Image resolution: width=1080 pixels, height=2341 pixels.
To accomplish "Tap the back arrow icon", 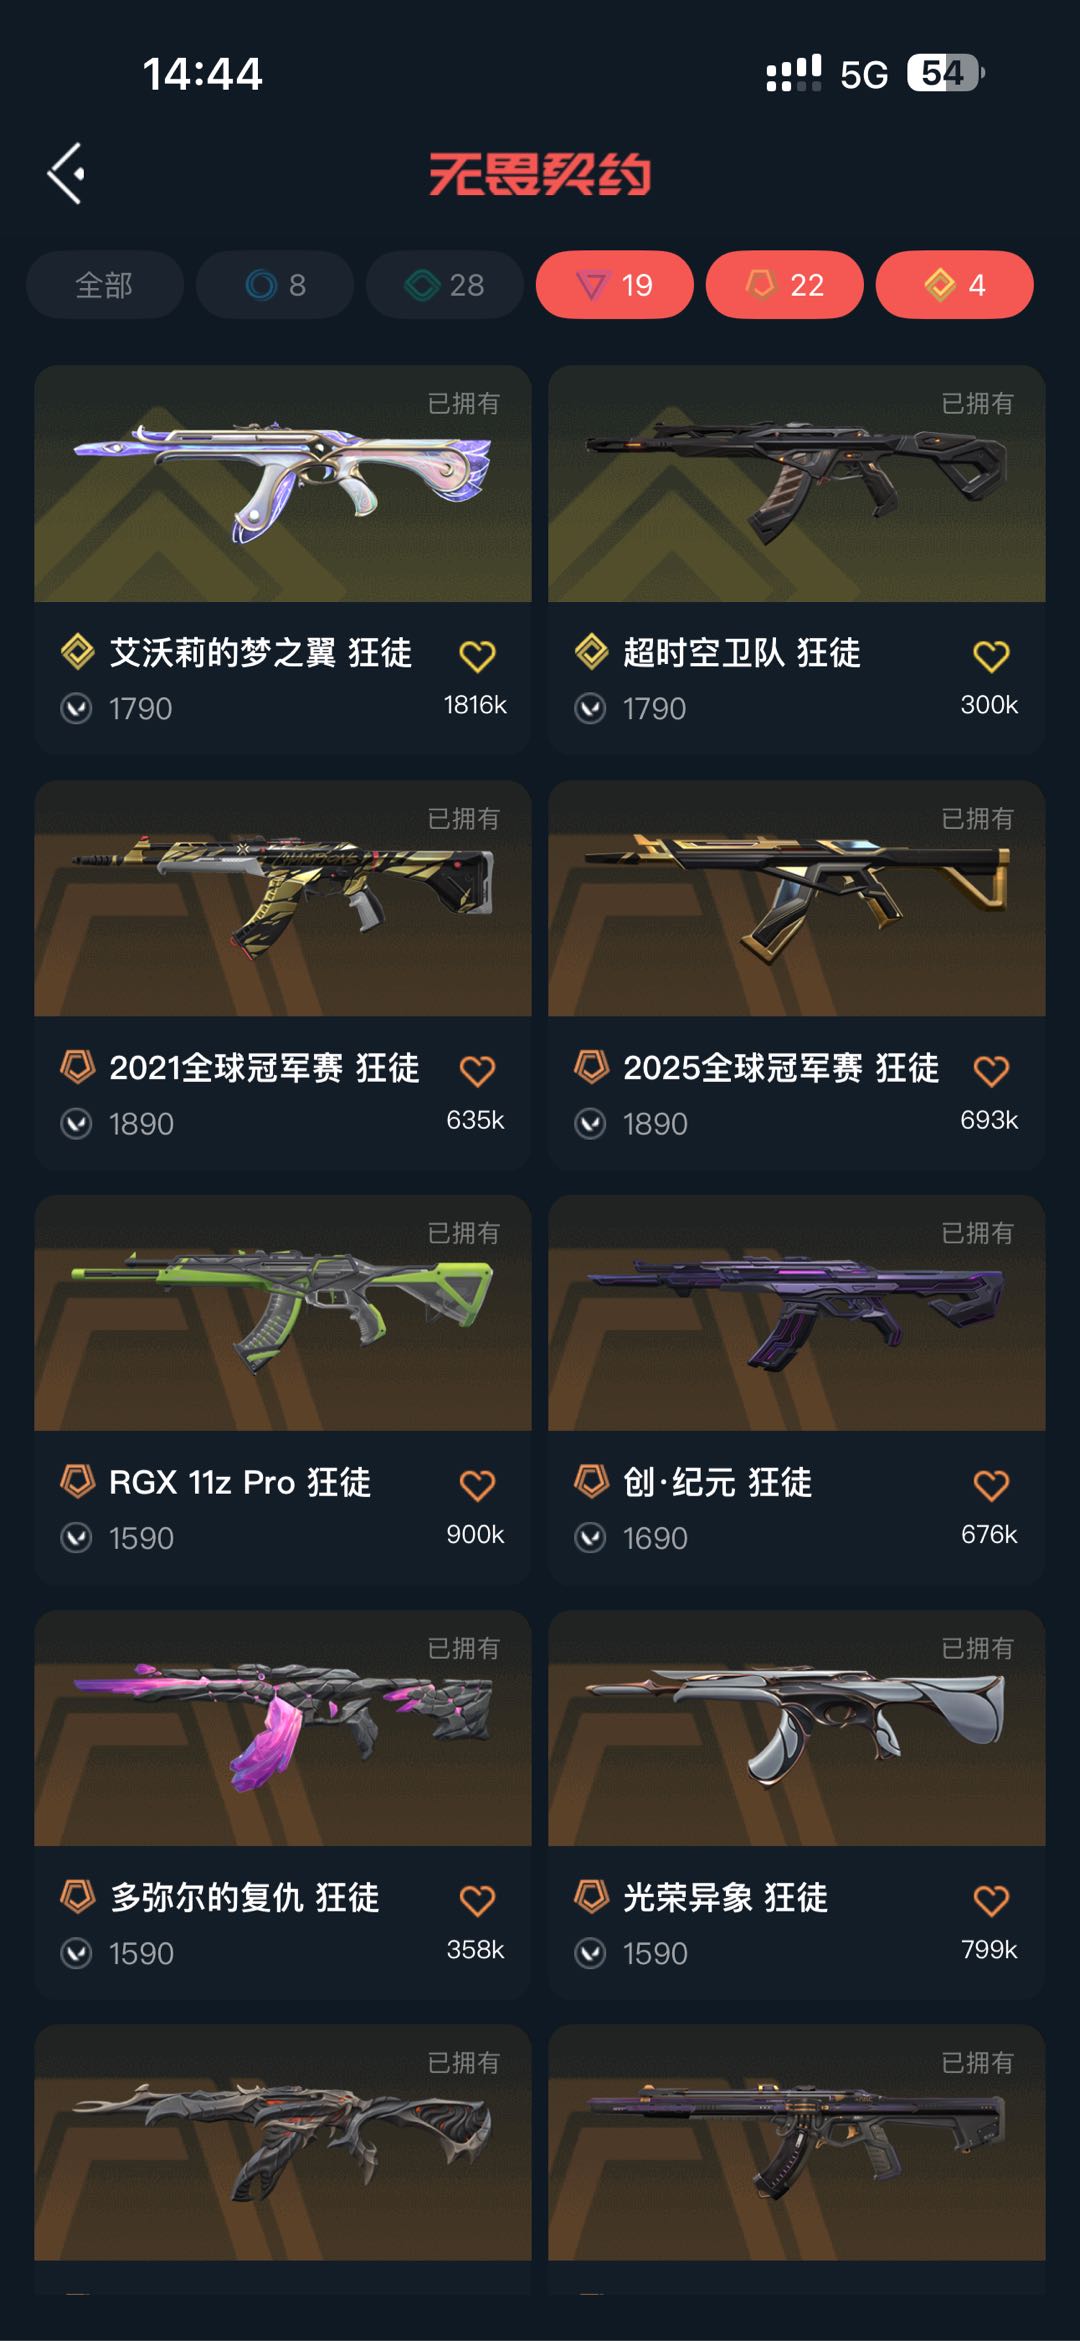I will (x=66, y=173).
